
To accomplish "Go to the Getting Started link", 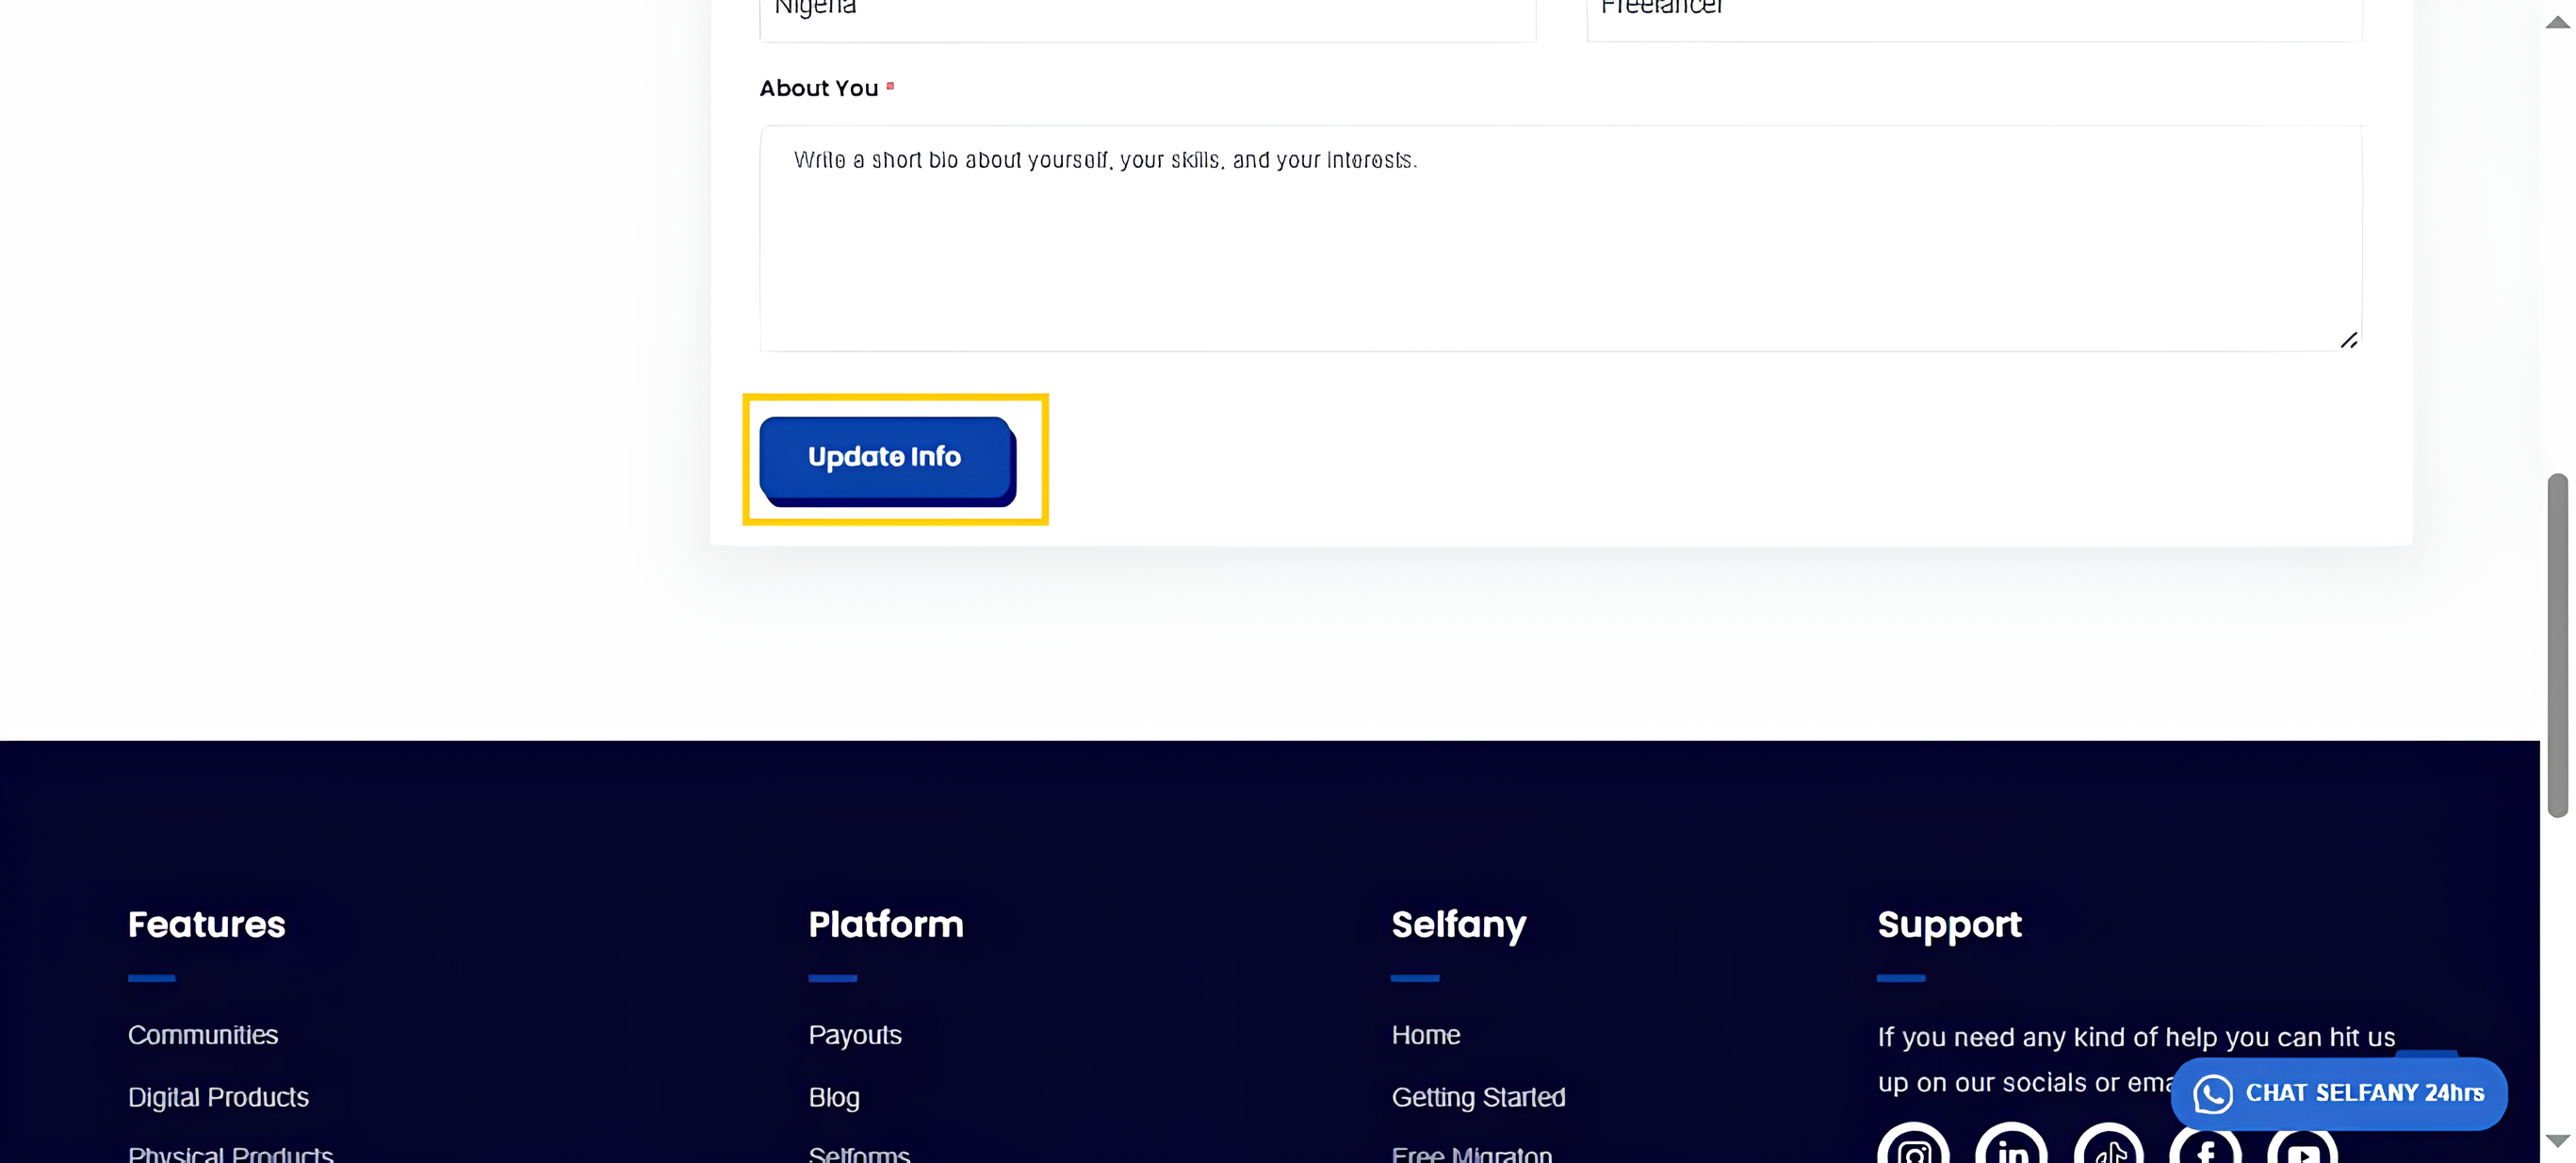I will [1478, 1097].
